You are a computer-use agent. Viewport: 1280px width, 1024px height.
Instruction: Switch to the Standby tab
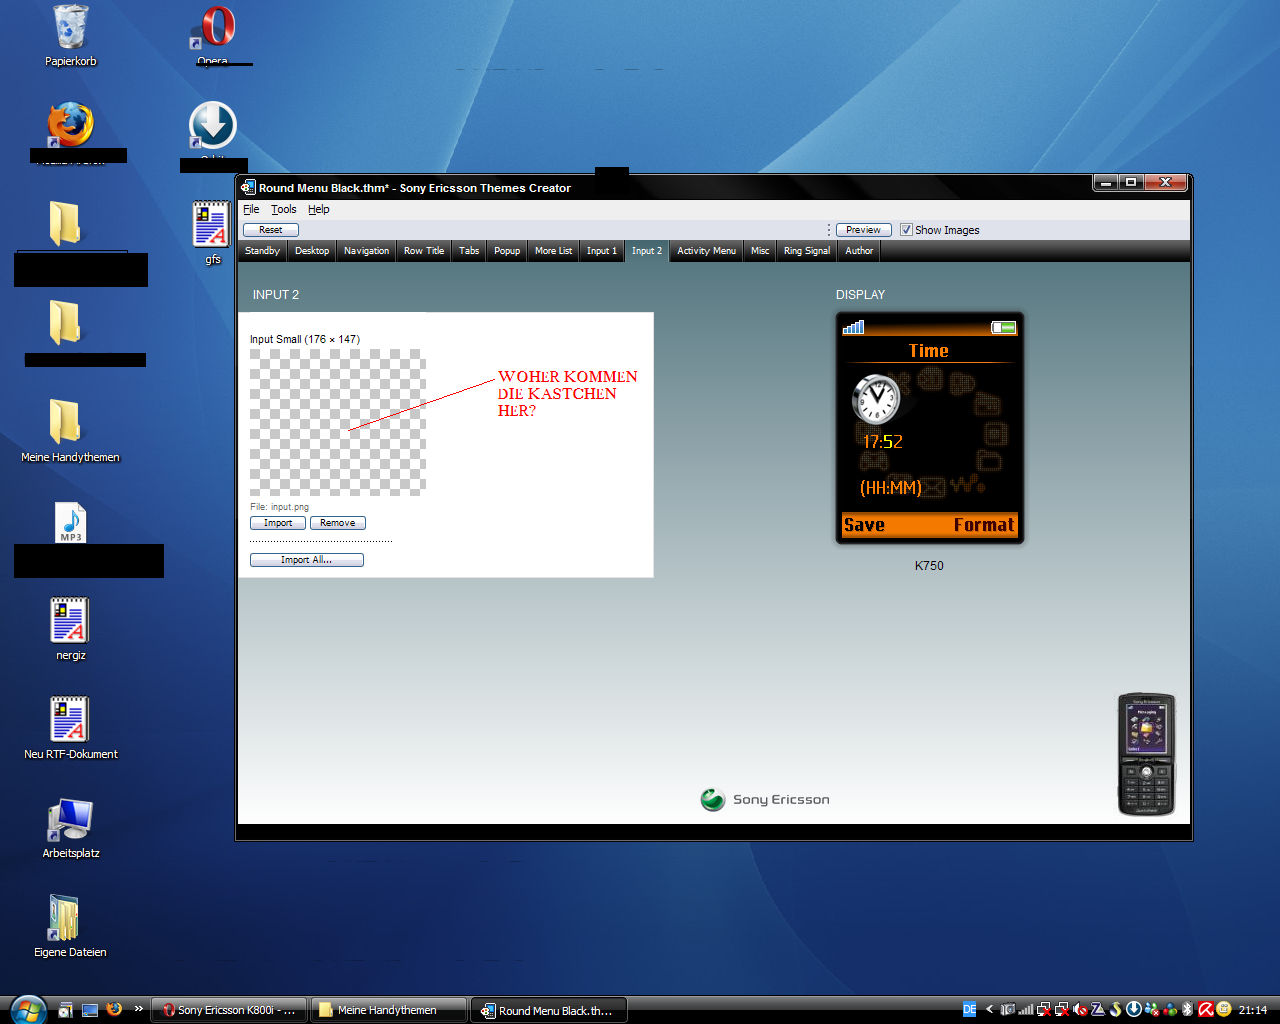click(262, 251)
